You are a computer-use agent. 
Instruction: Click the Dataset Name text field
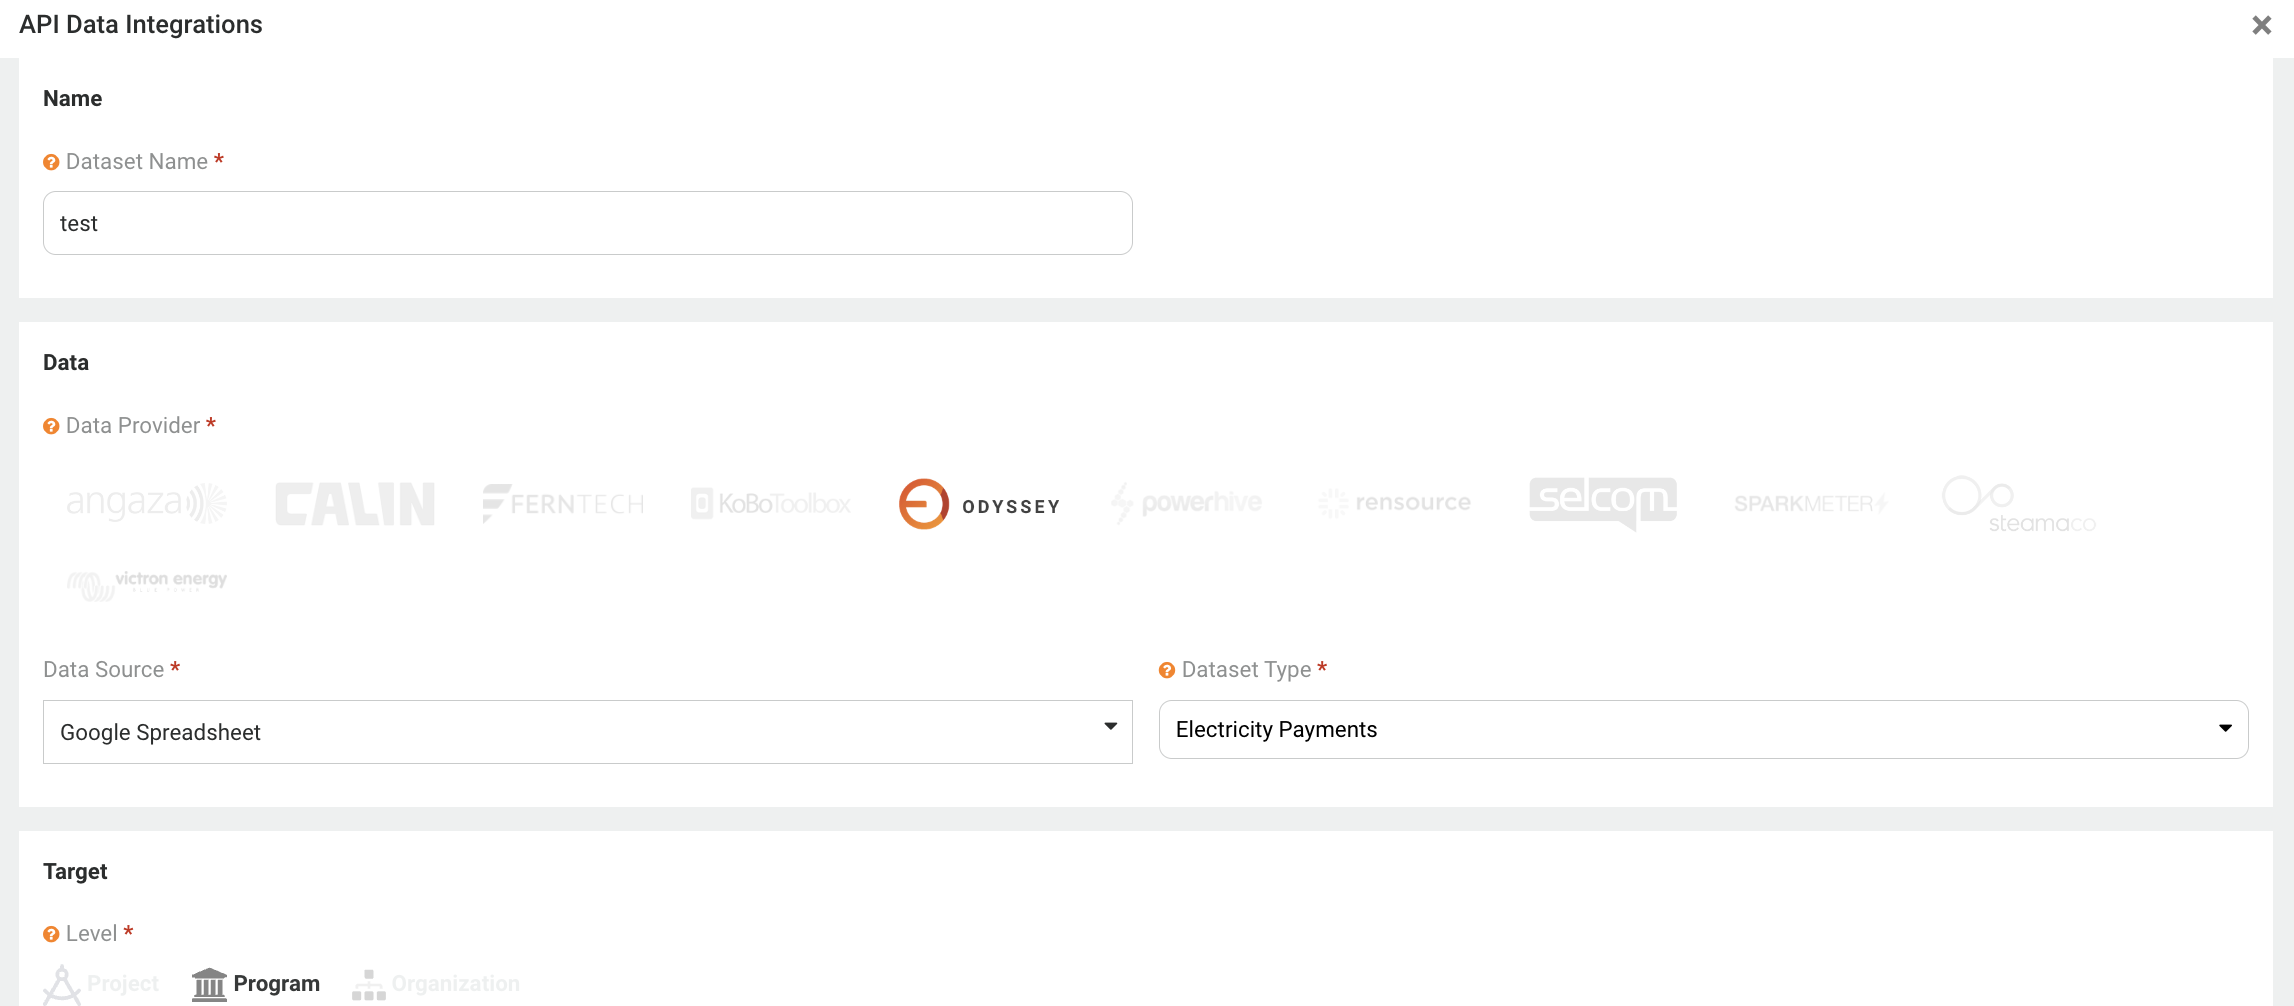click(588, 223)
